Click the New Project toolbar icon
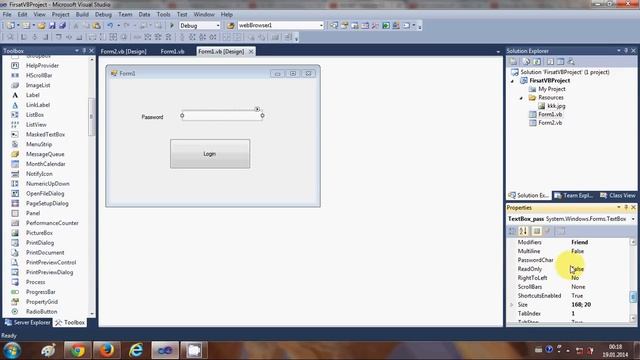 pos(10,25)
